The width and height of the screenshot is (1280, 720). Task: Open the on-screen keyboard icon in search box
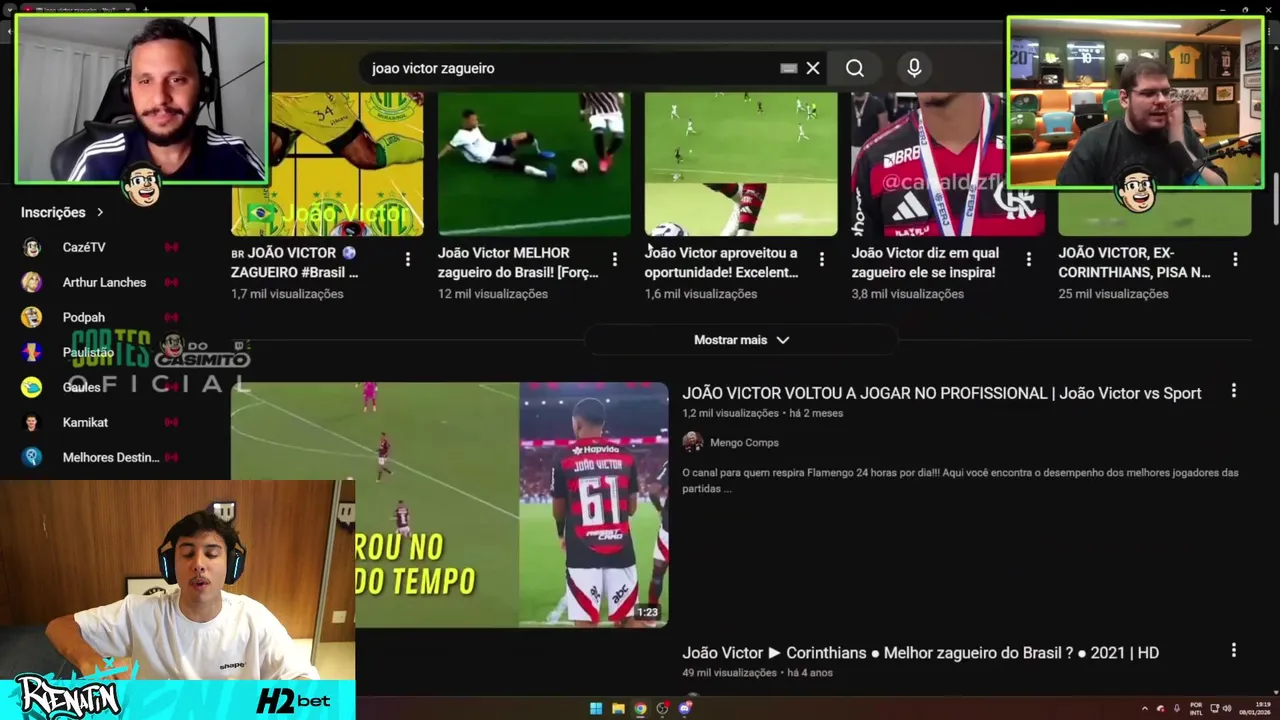pos(789,68)
